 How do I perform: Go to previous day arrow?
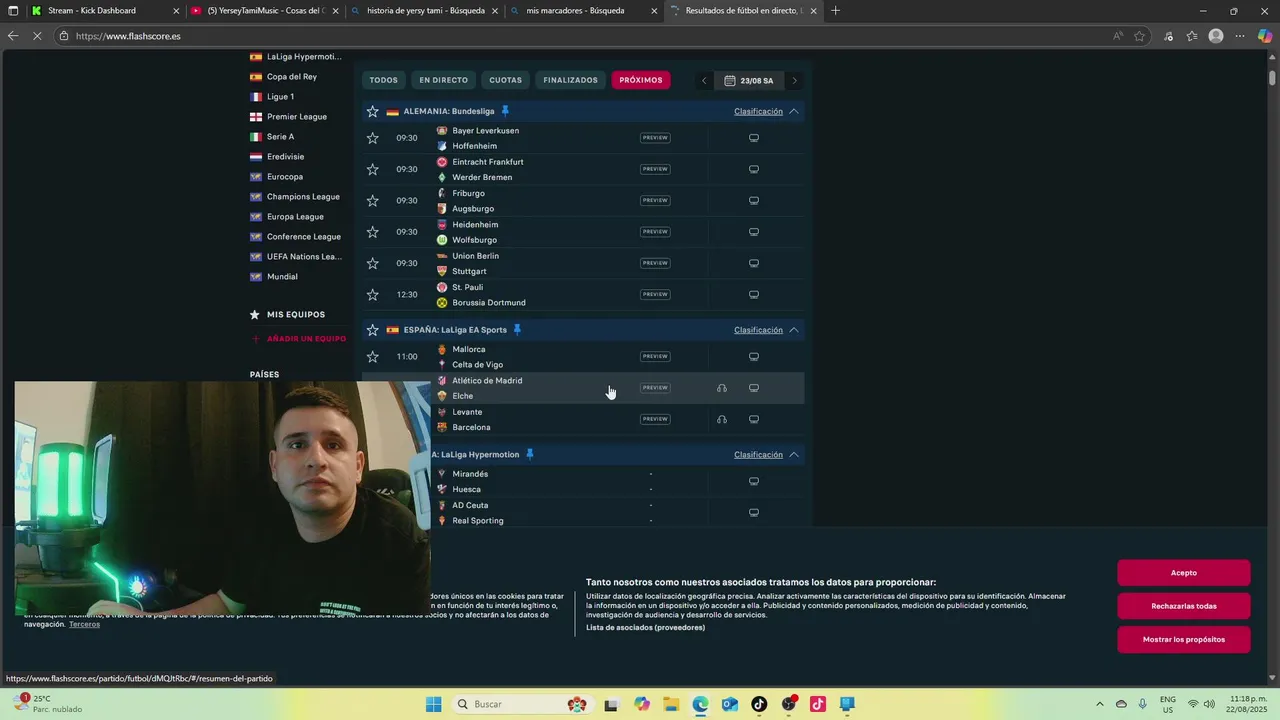704,81
